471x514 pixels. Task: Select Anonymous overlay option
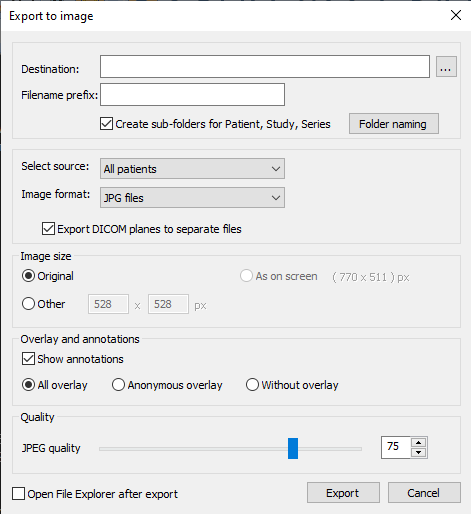pos(118,385)
